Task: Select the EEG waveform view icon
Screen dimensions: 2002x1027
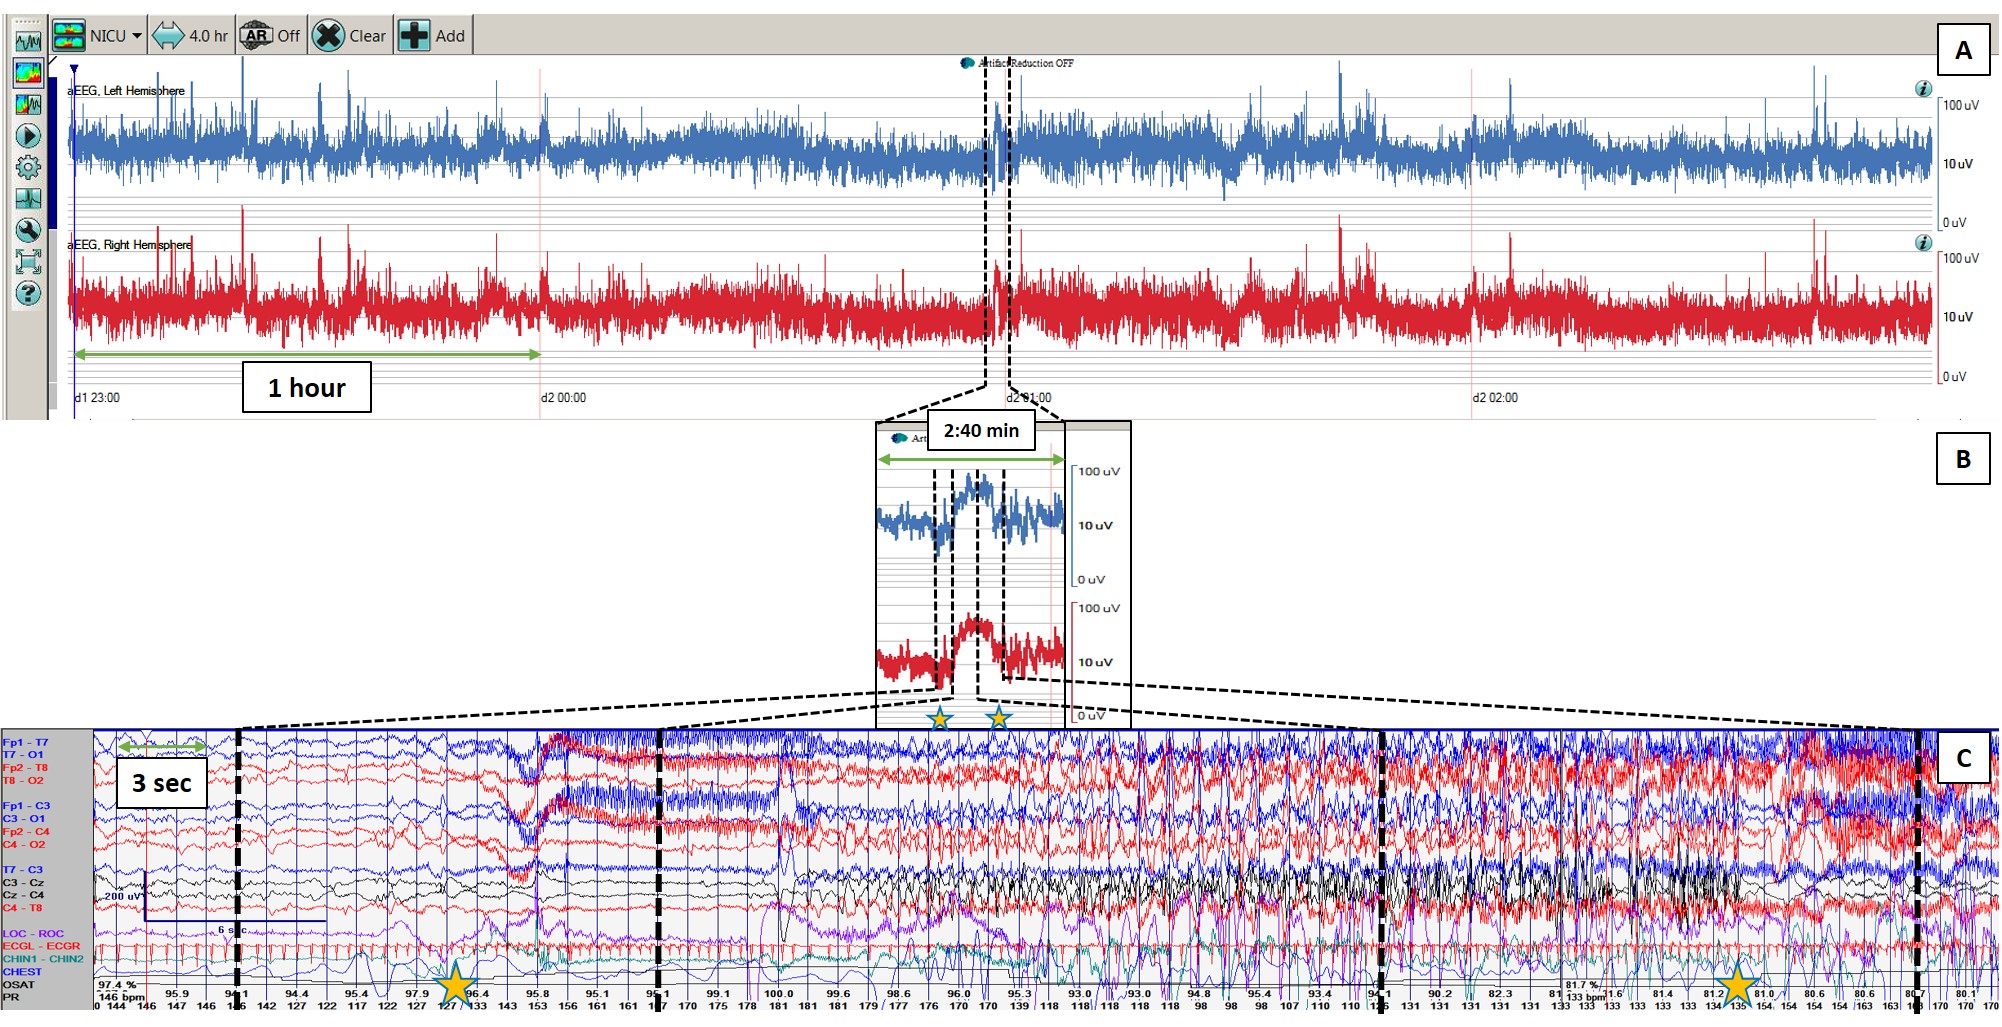Action: pyautogui.click(x=28, y=41)
